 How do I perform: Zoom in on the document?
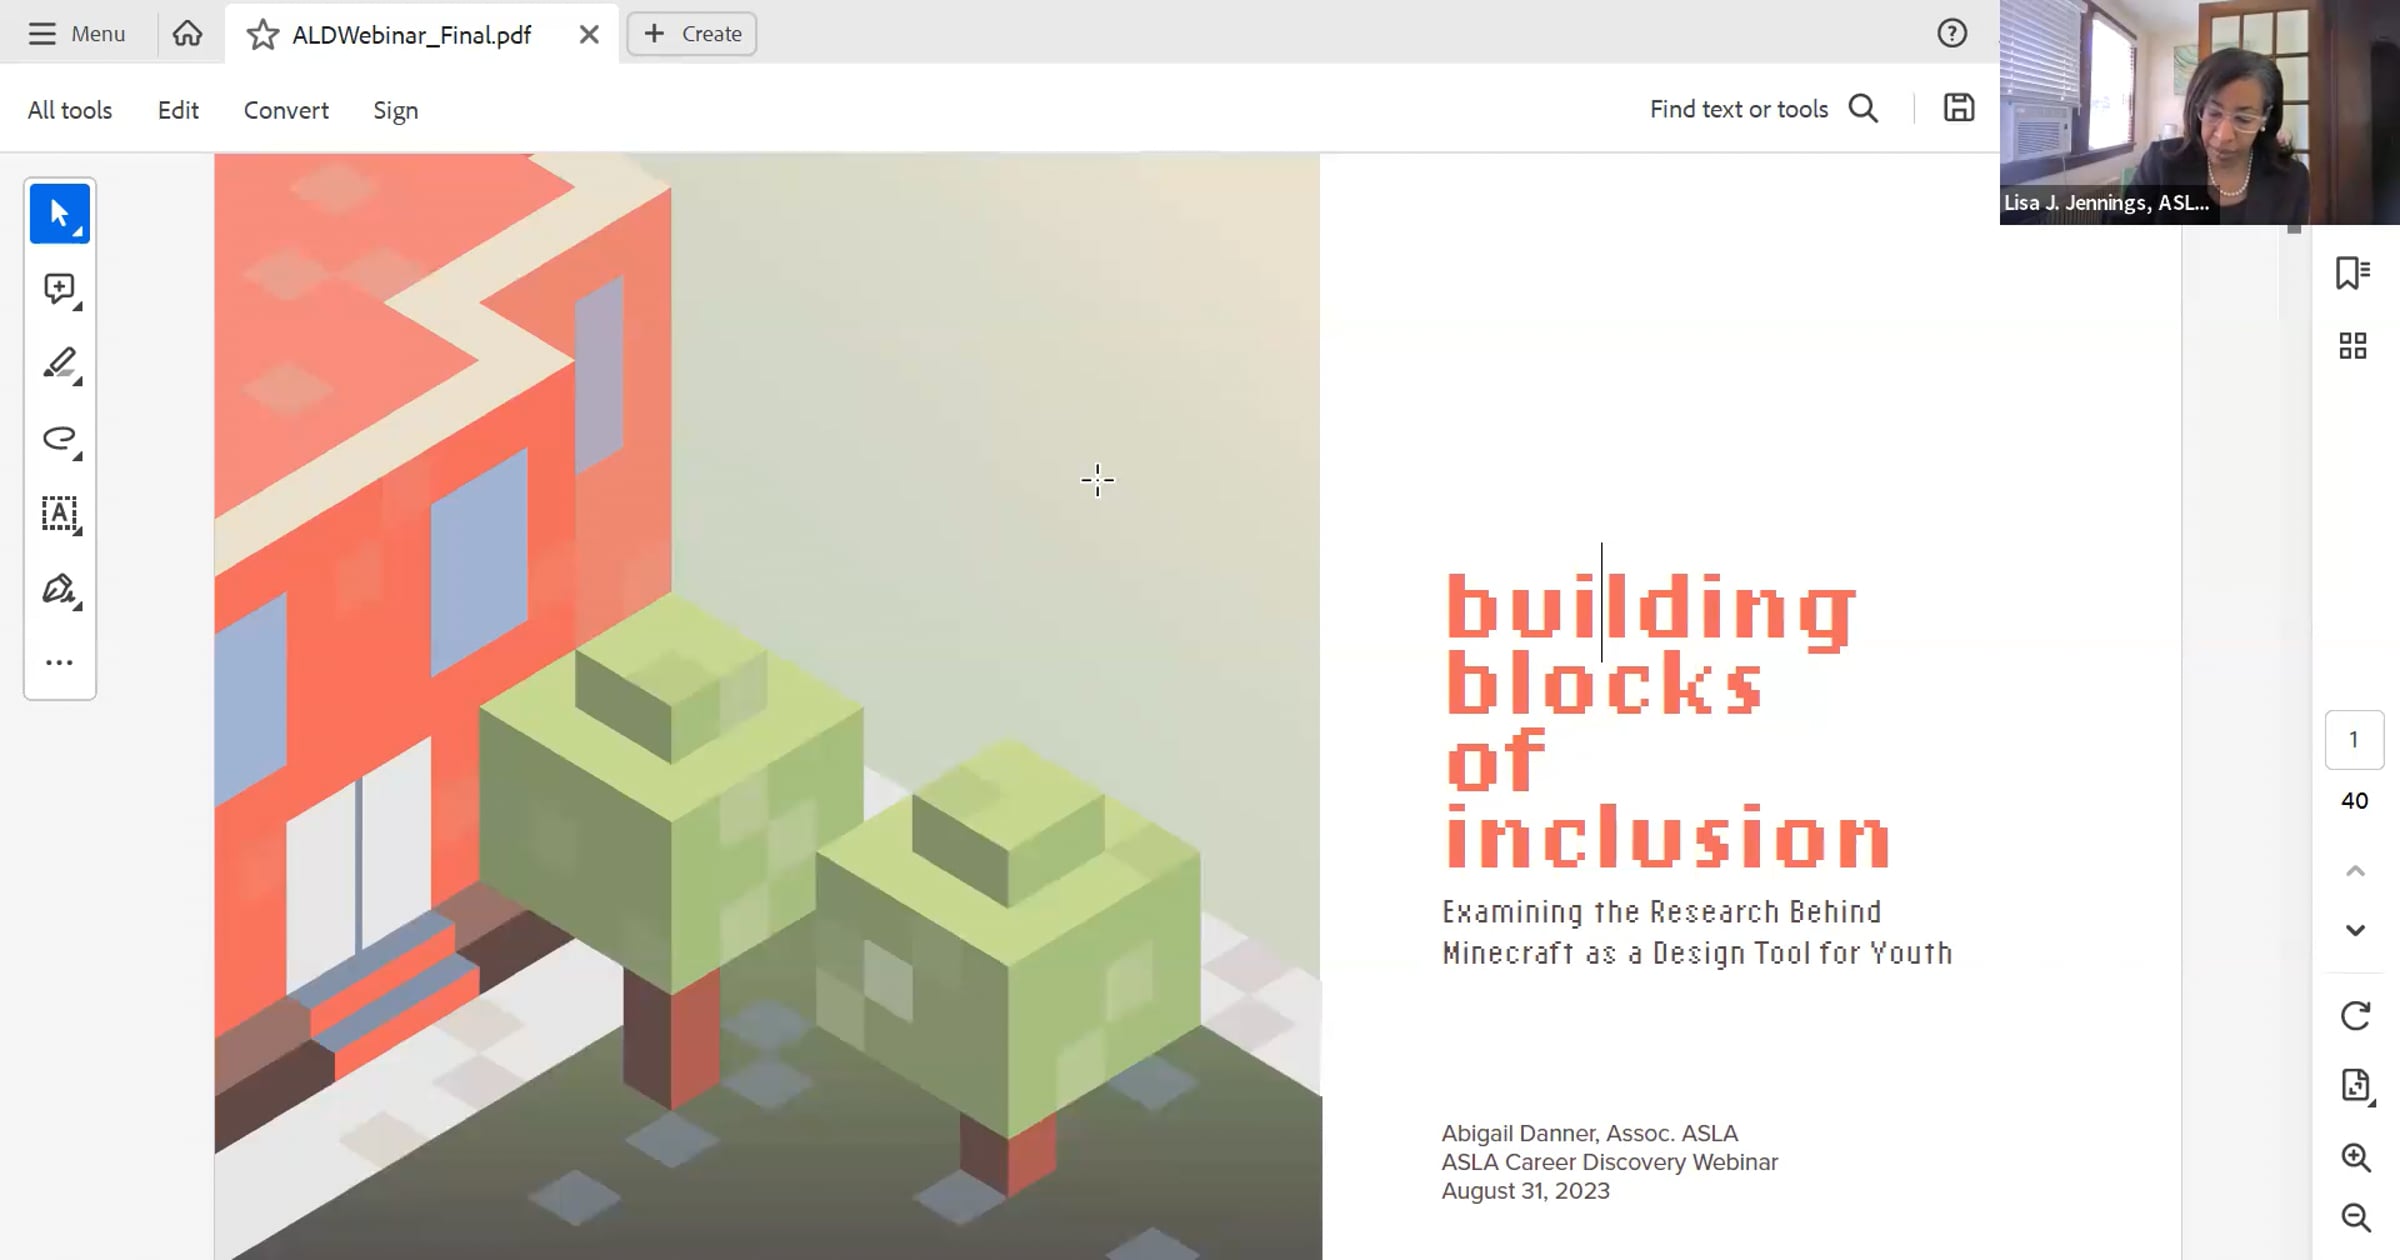pyautogui.click(x=2355, y=1157)
